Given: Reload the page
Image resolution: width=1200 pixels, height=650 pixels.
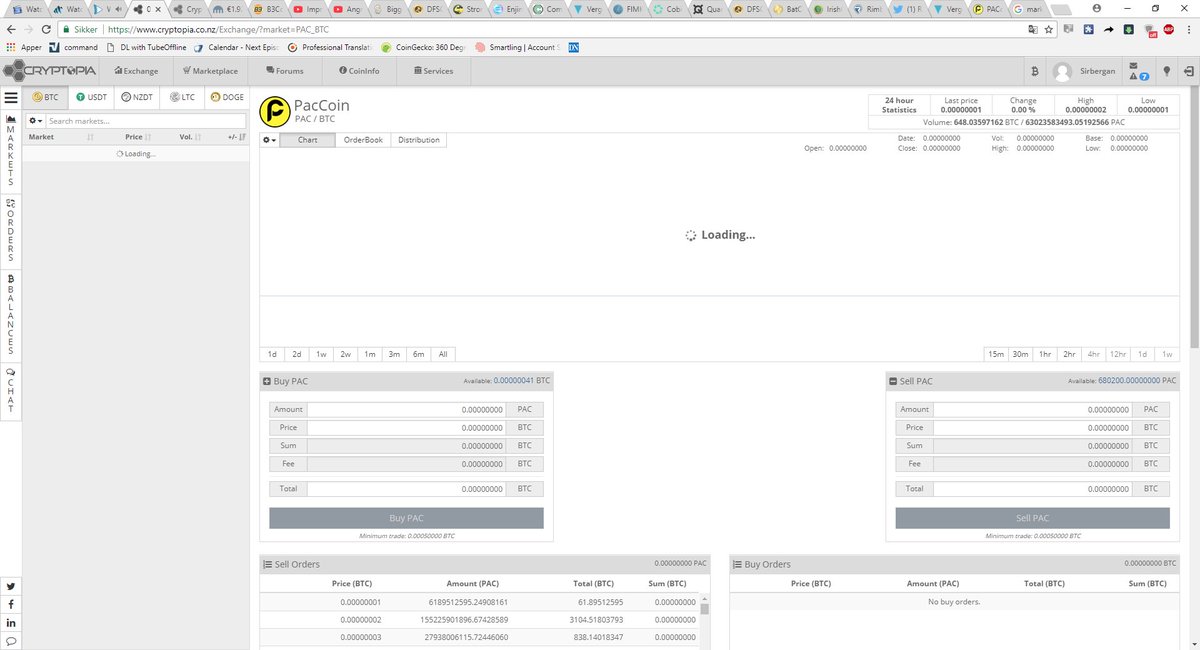Looking at the screenshot, I should 46,29.
